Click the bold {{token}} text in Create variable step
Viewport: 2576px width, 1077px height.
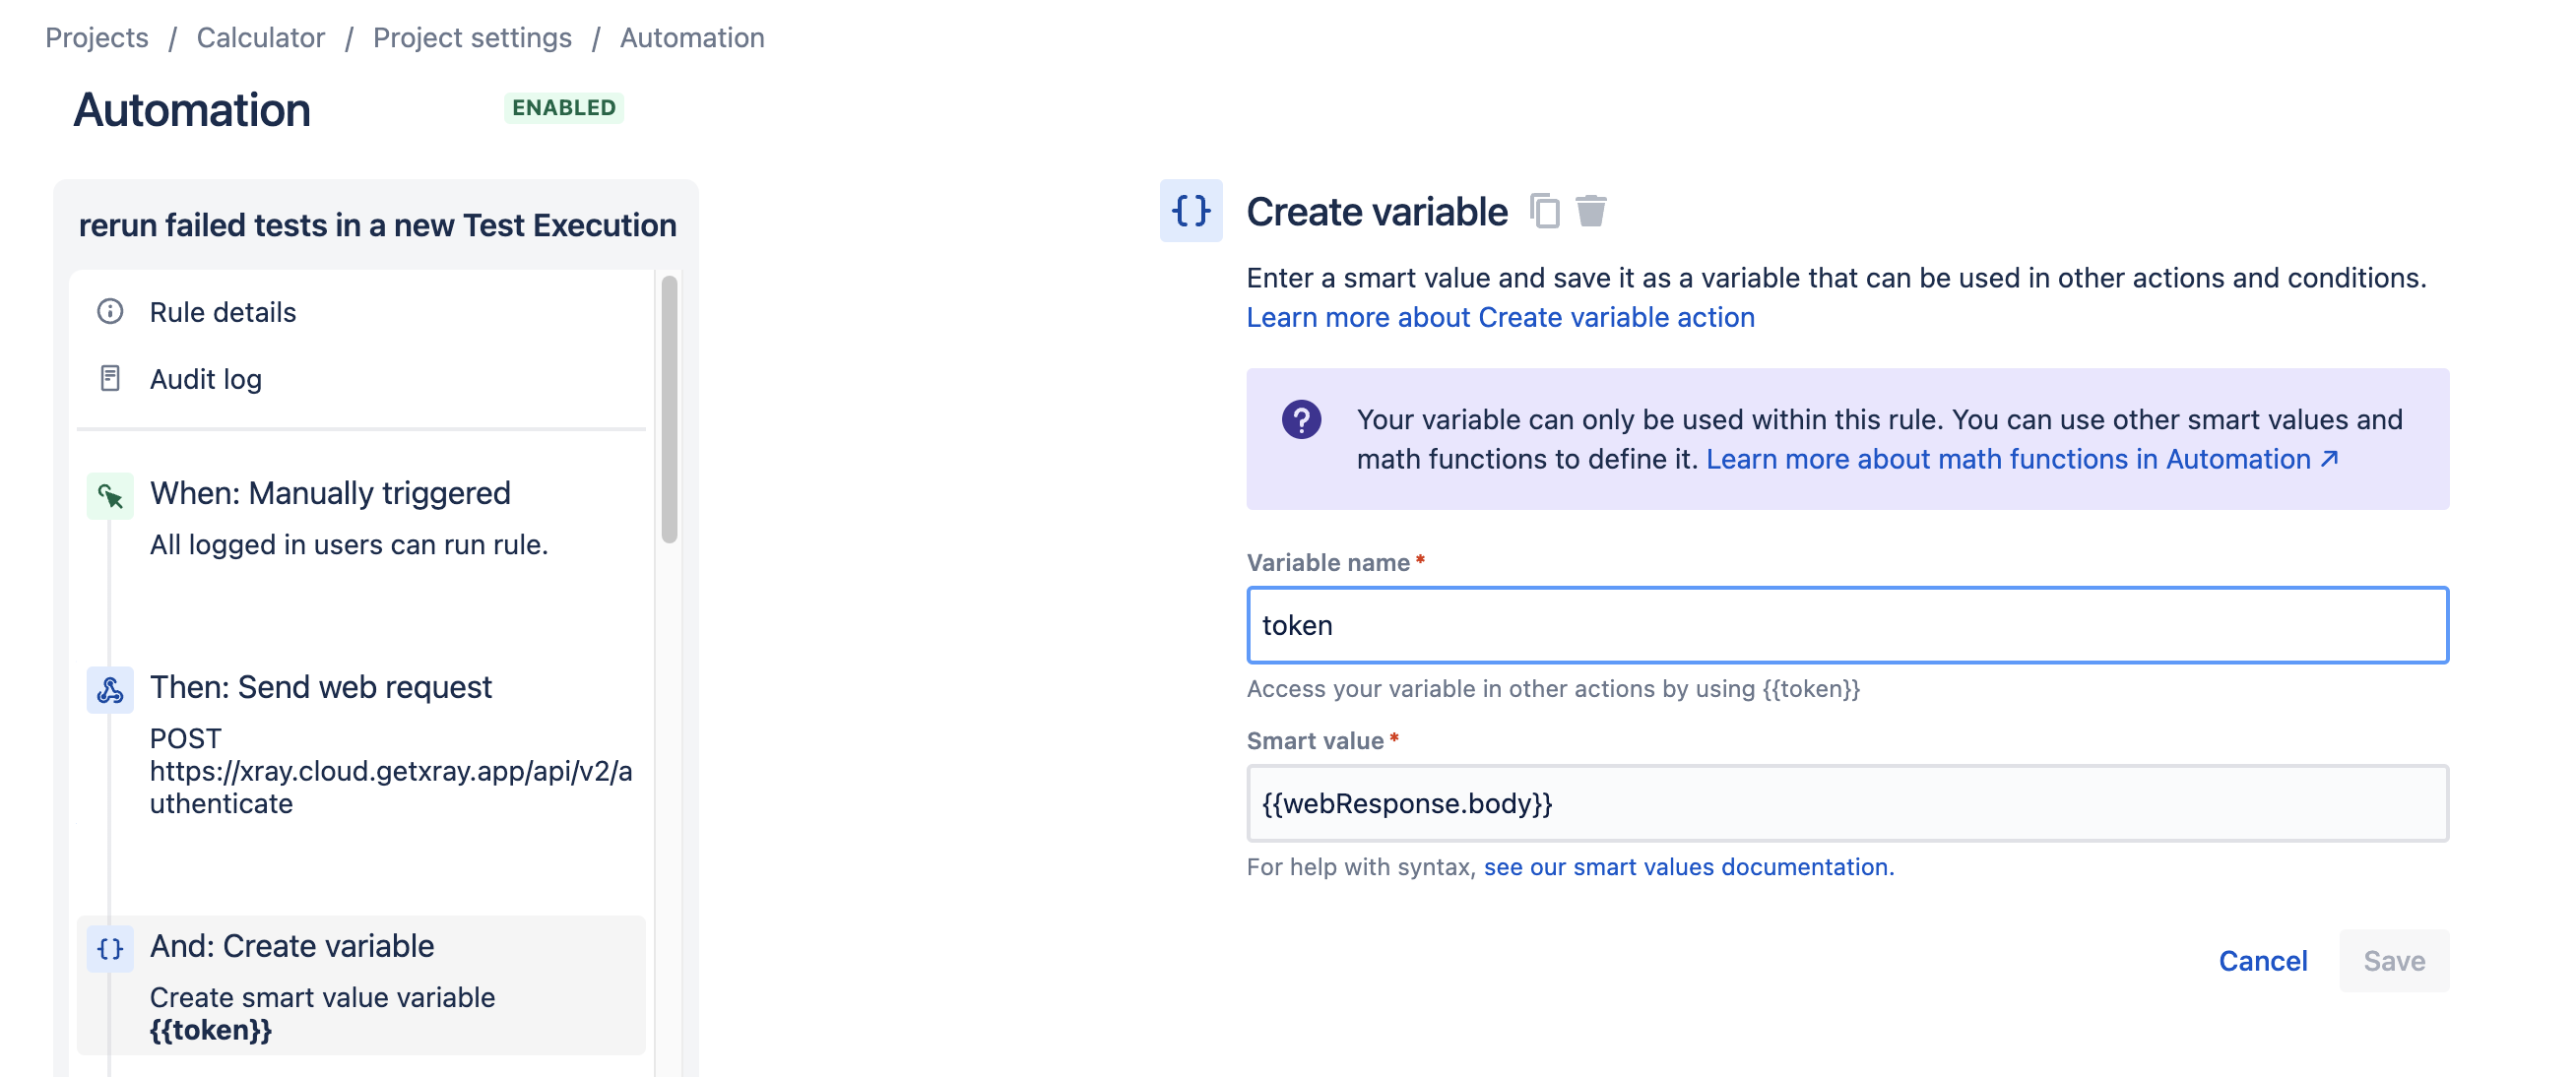click(x=211, y=1030)
